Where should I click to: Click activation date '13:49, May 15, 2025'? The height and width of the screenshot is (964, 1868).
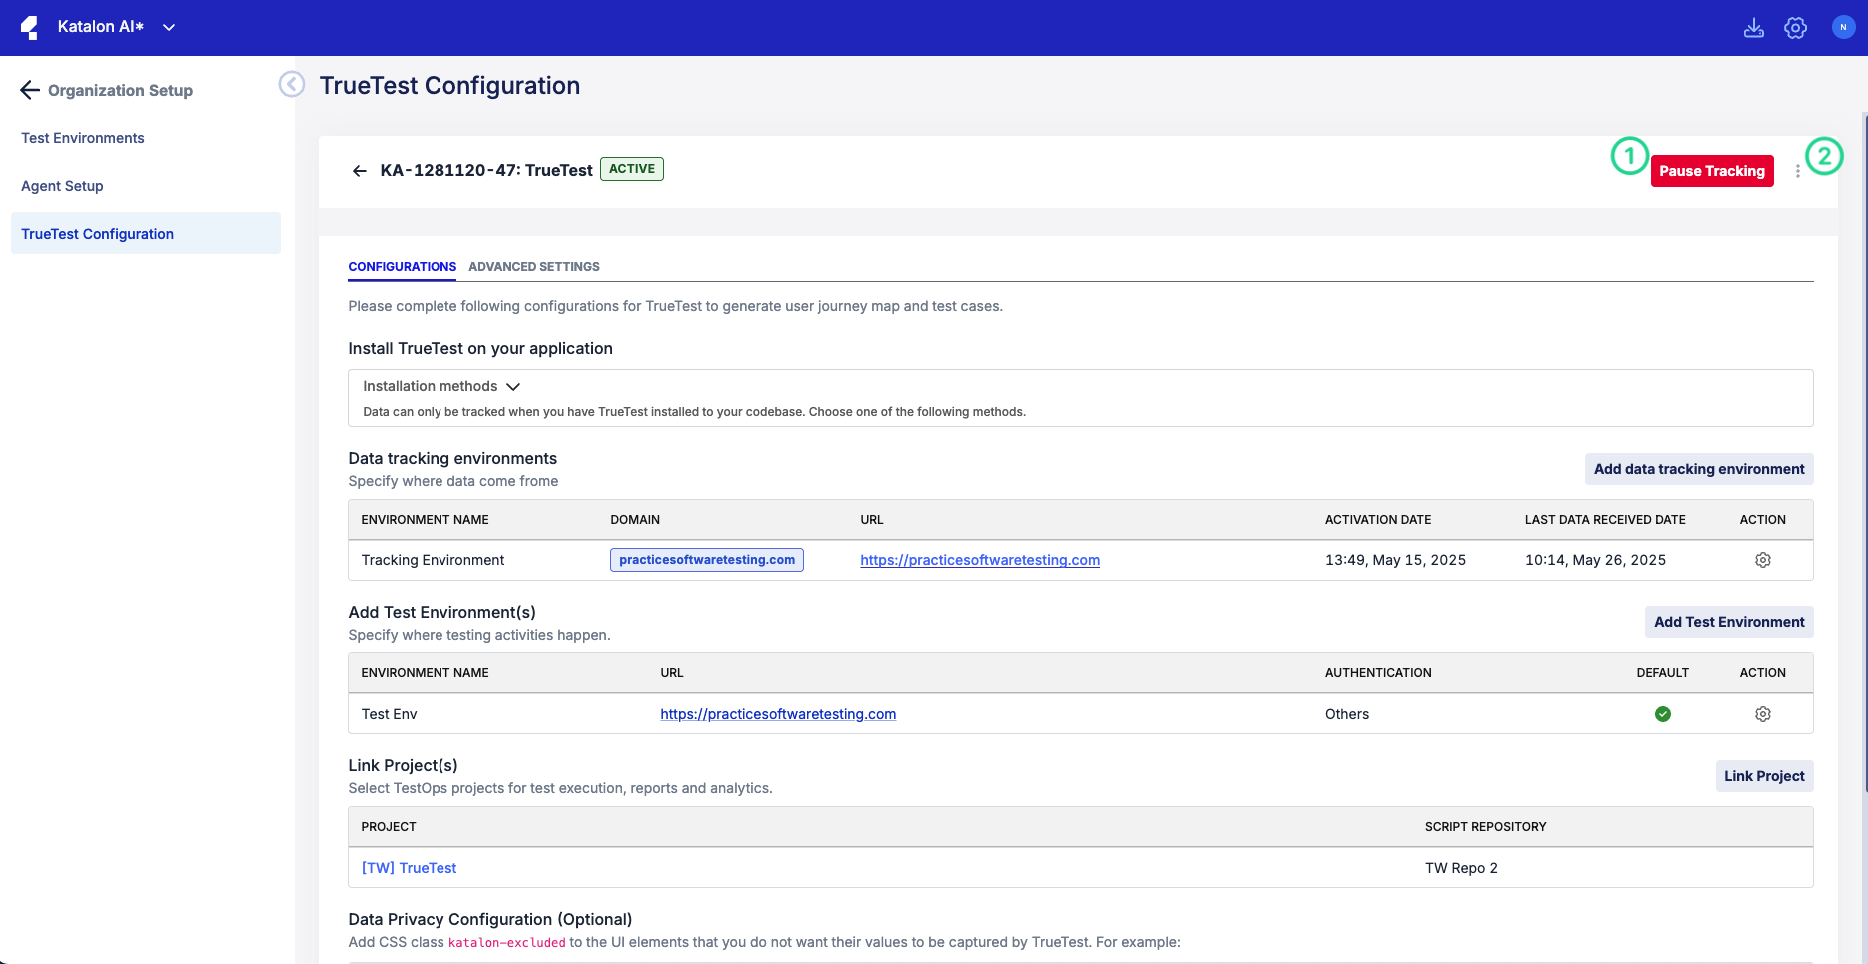point(1395,560)
